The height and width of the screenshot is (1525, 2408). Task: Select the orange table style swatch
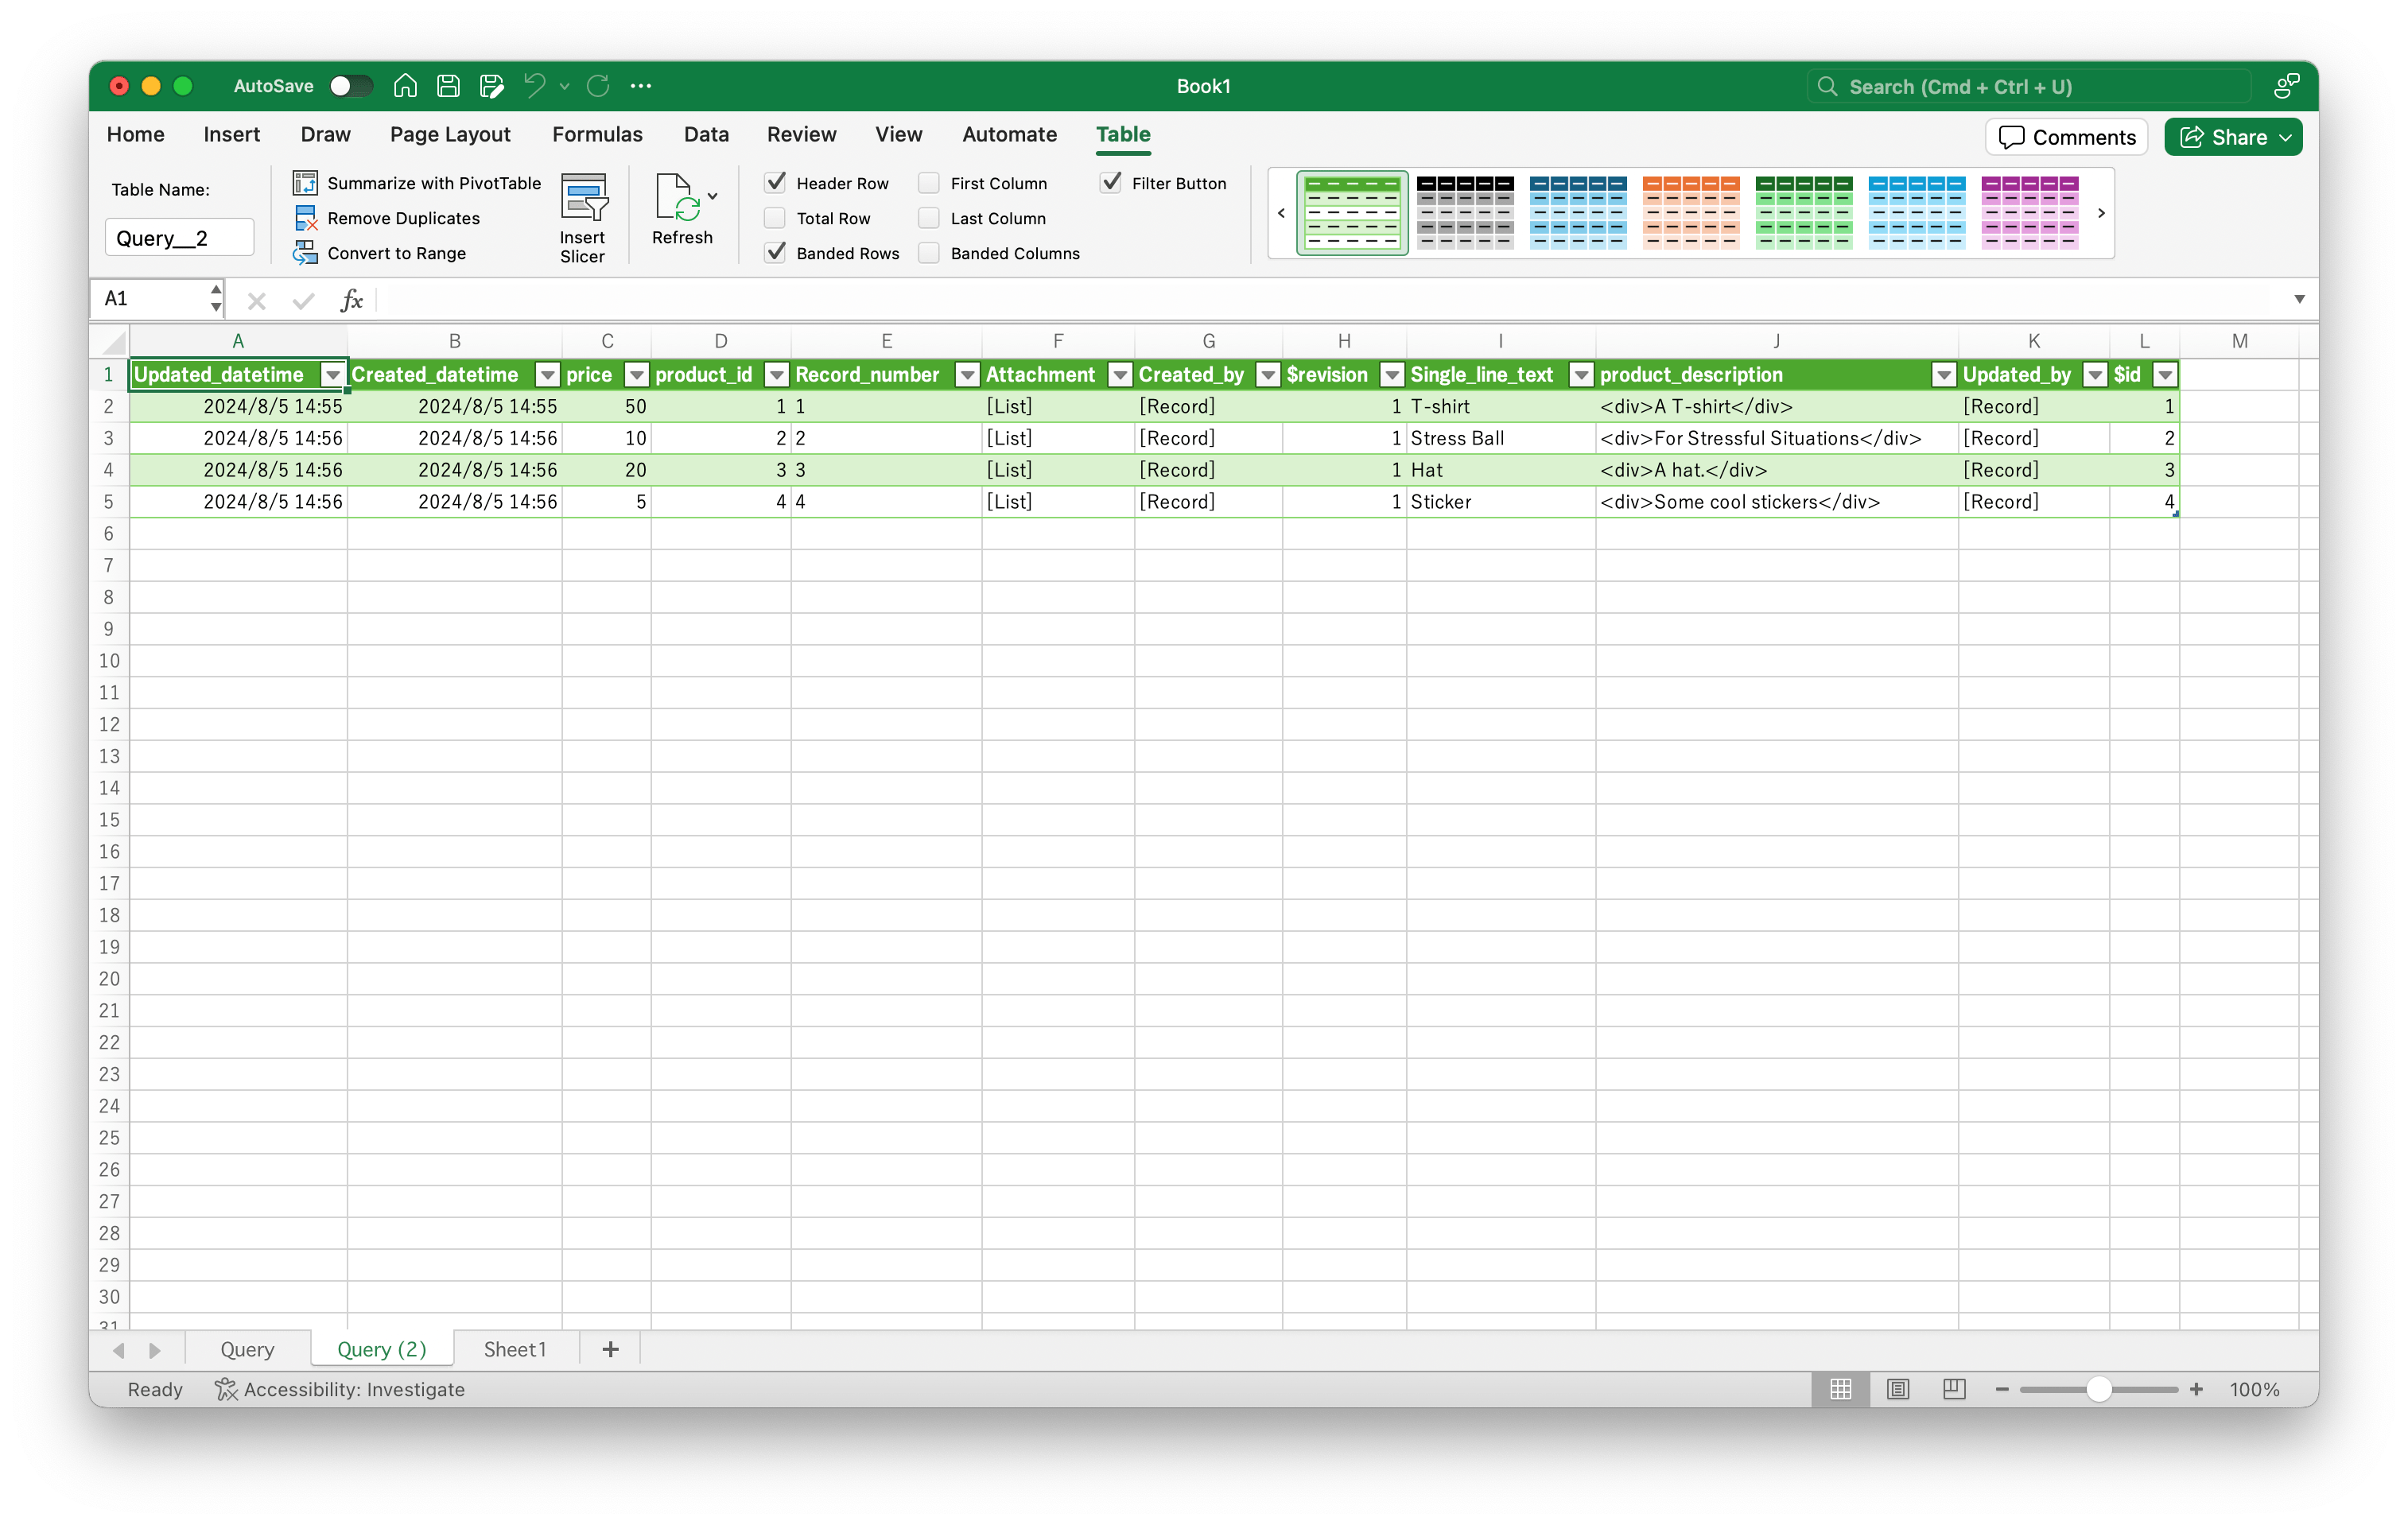[x=1690, y=212]
